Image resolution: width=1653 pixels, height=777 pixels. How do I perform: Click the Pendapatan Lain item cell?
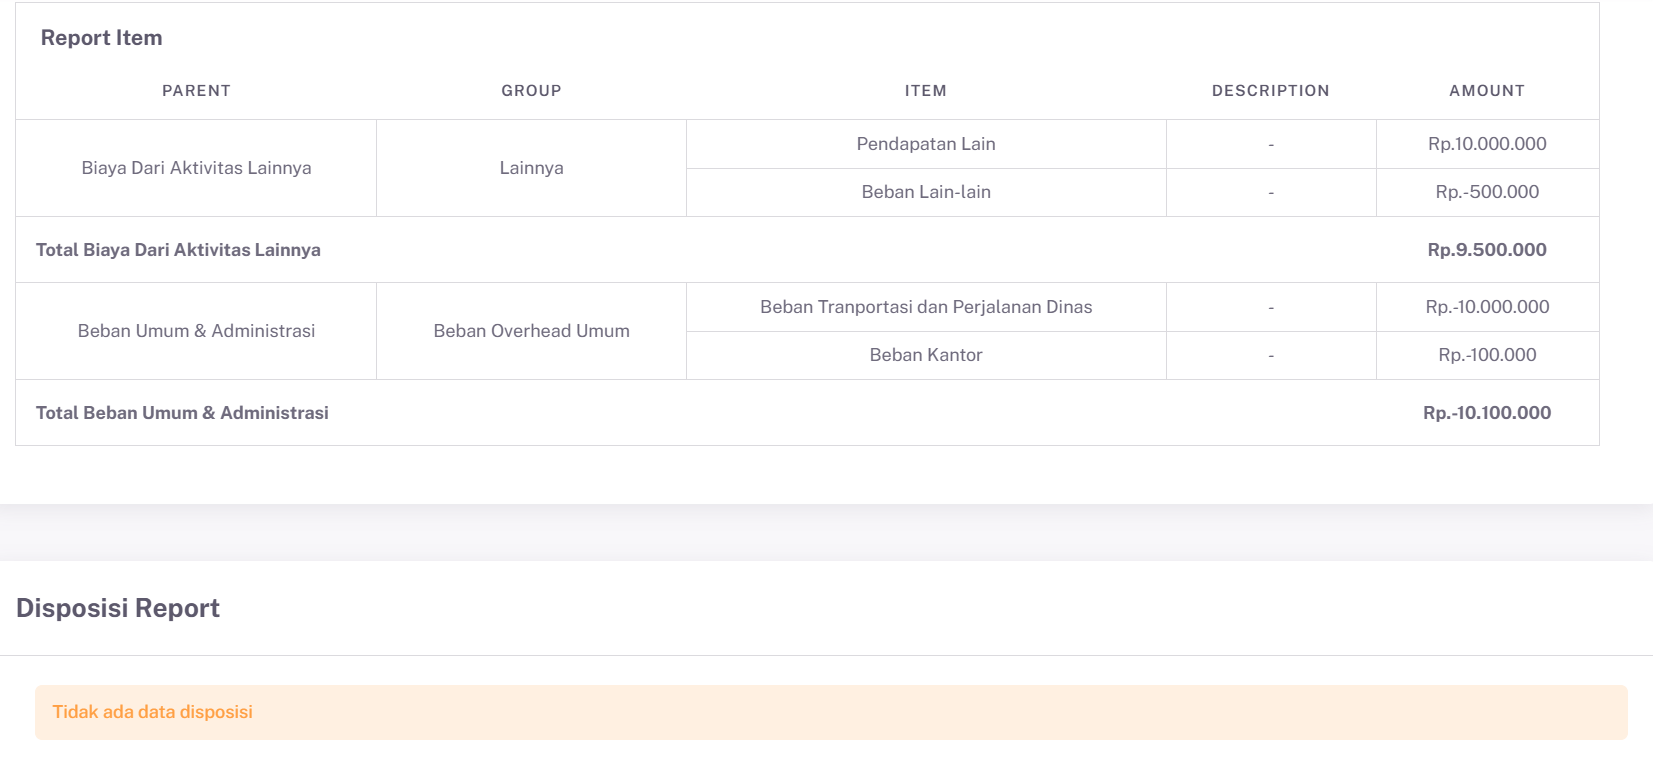[x=925, y=144]
